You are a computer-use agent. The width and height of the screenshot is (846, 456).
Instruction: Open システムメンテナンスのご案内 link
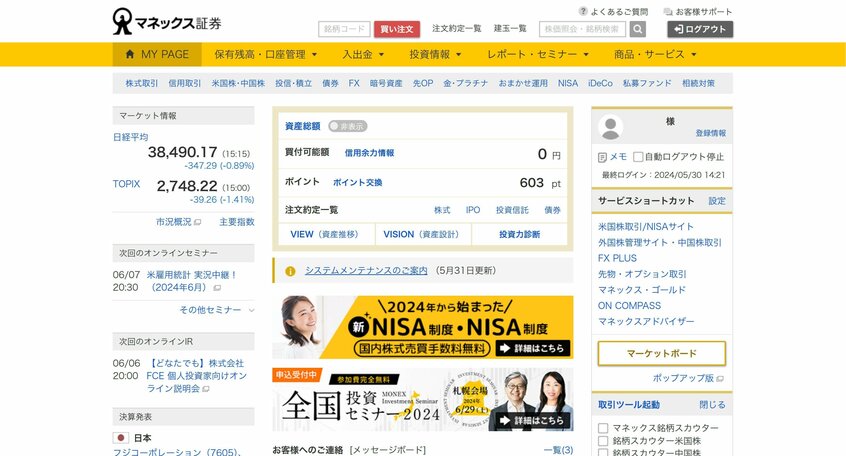tap(366, 270)
